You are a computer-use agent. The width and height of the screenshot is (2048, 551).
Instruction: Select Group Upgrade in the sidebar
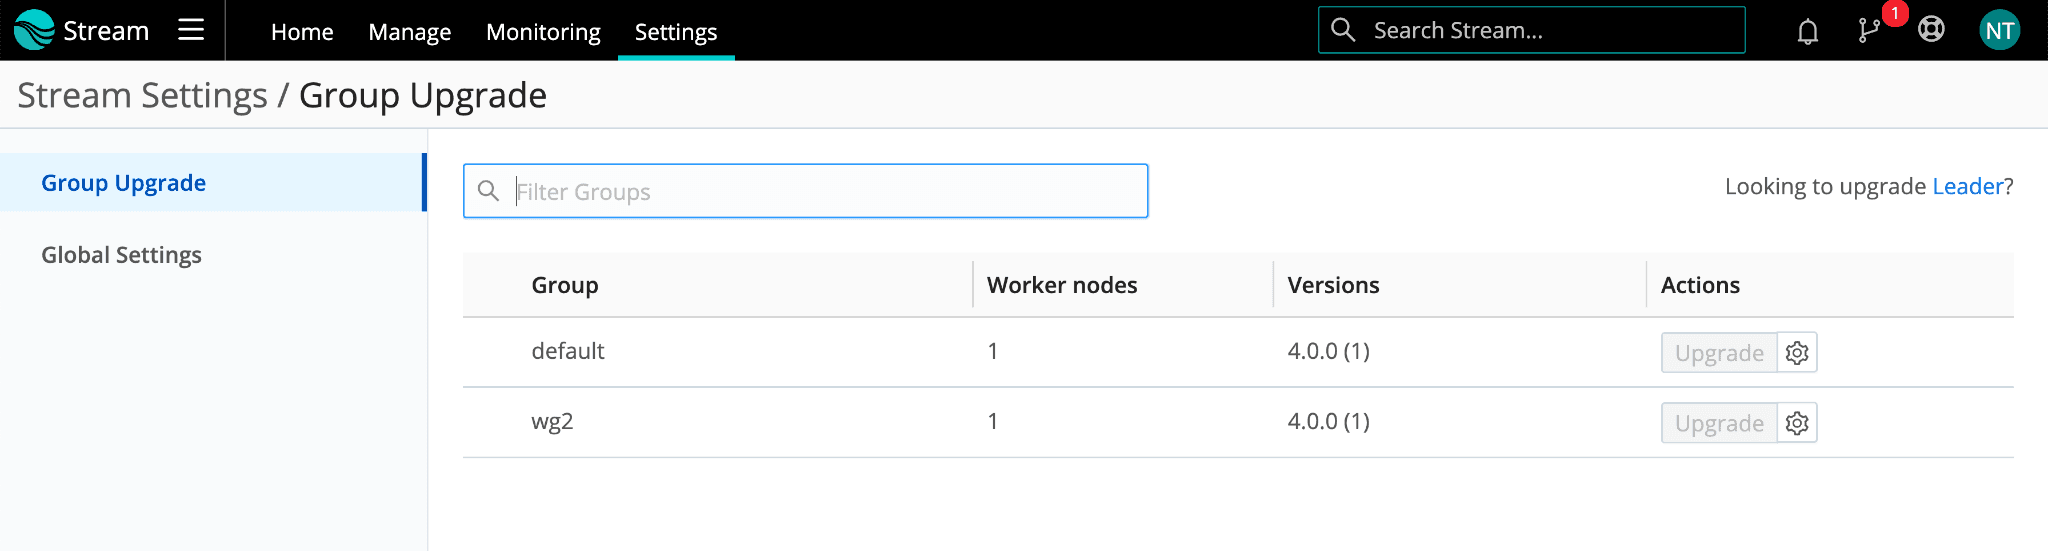[x=124, y=183]
